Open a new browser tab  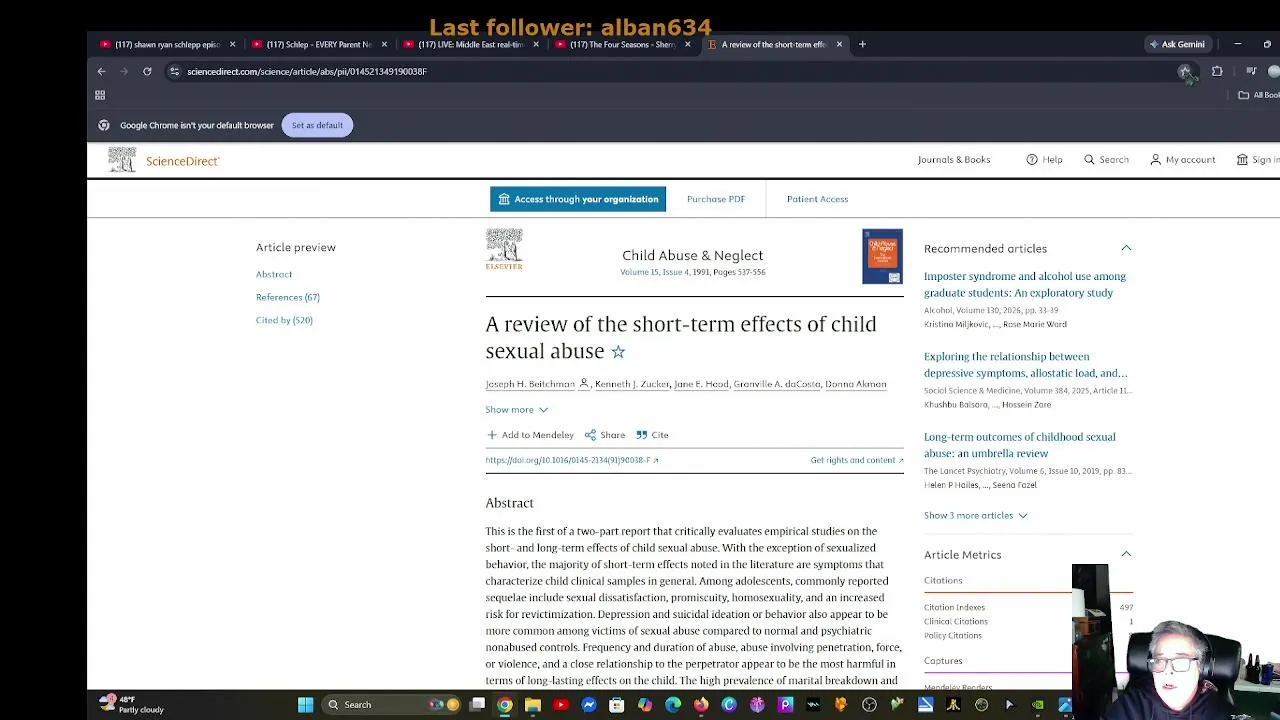tap(862, 44)
